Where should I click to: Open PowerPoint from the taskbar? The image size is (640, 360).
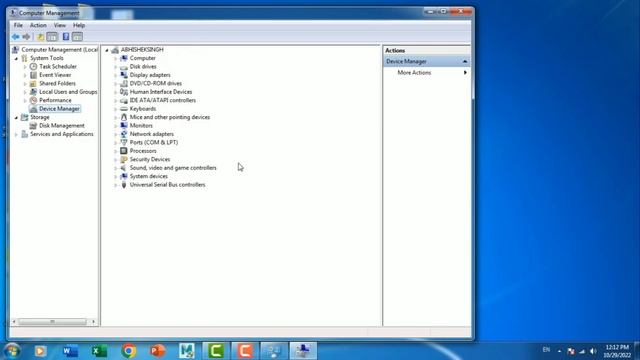click(158, 351)
